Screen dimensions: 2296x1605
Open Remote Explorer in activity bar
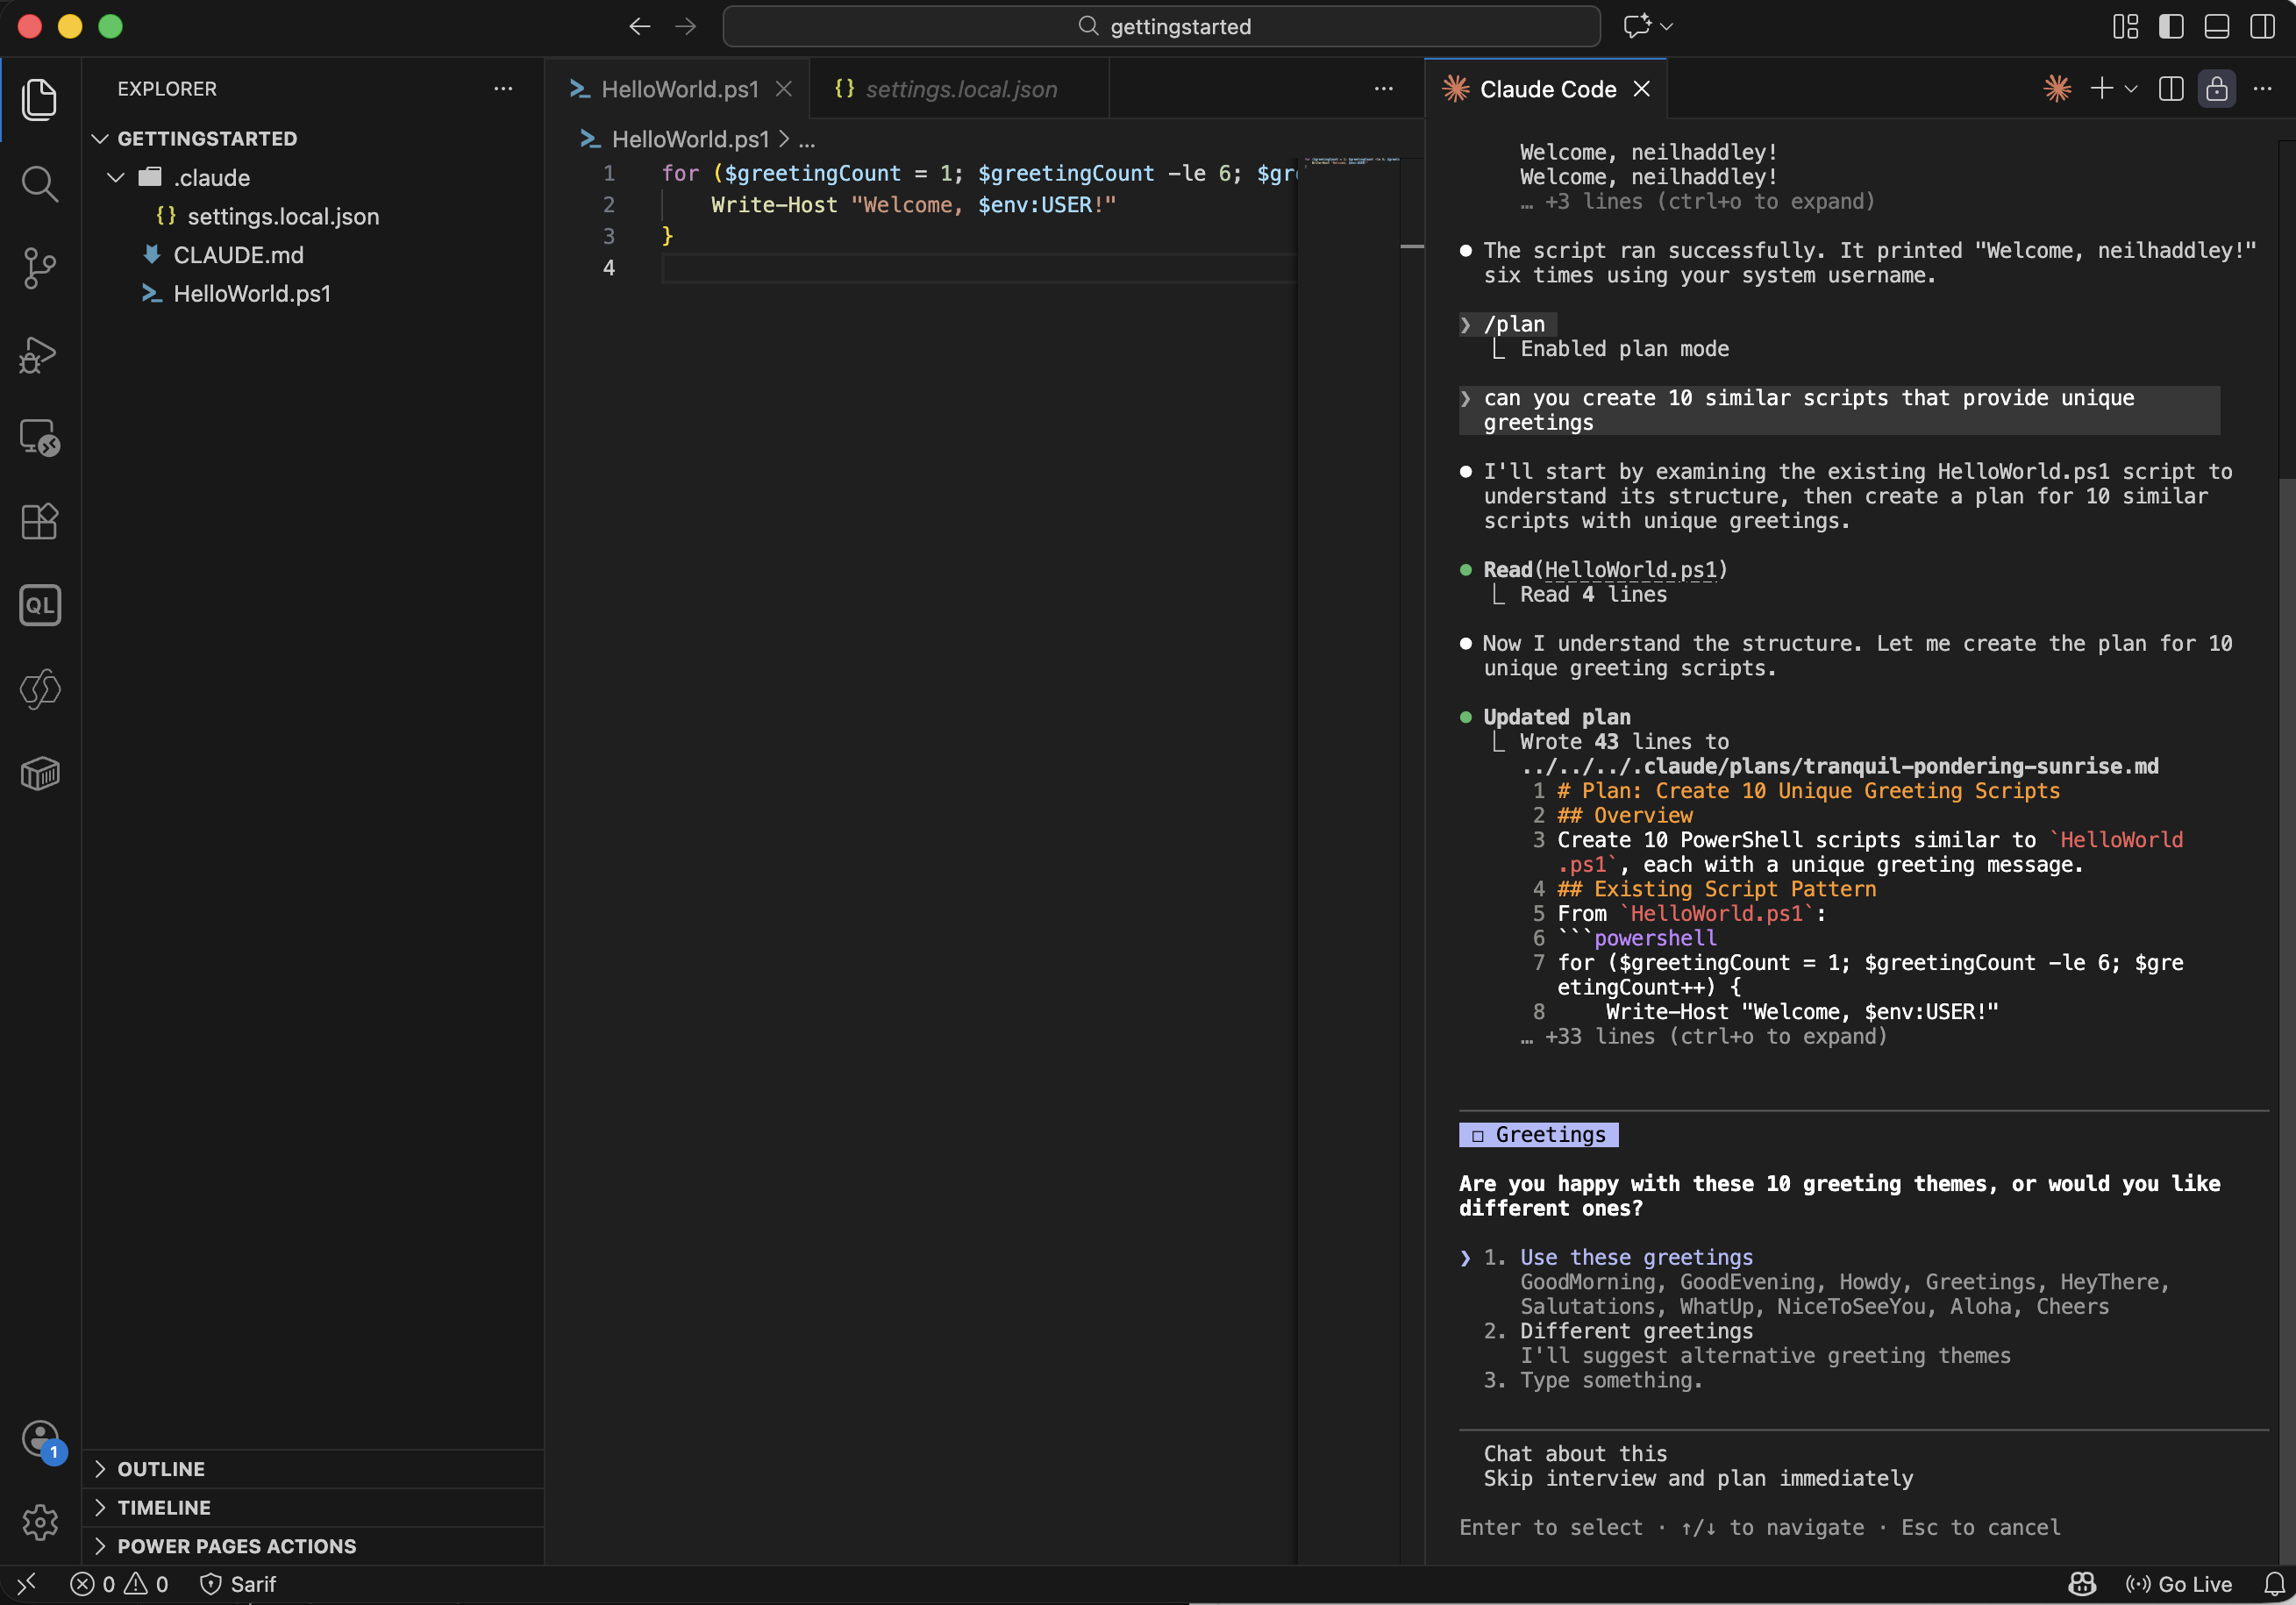coord(39,437)
